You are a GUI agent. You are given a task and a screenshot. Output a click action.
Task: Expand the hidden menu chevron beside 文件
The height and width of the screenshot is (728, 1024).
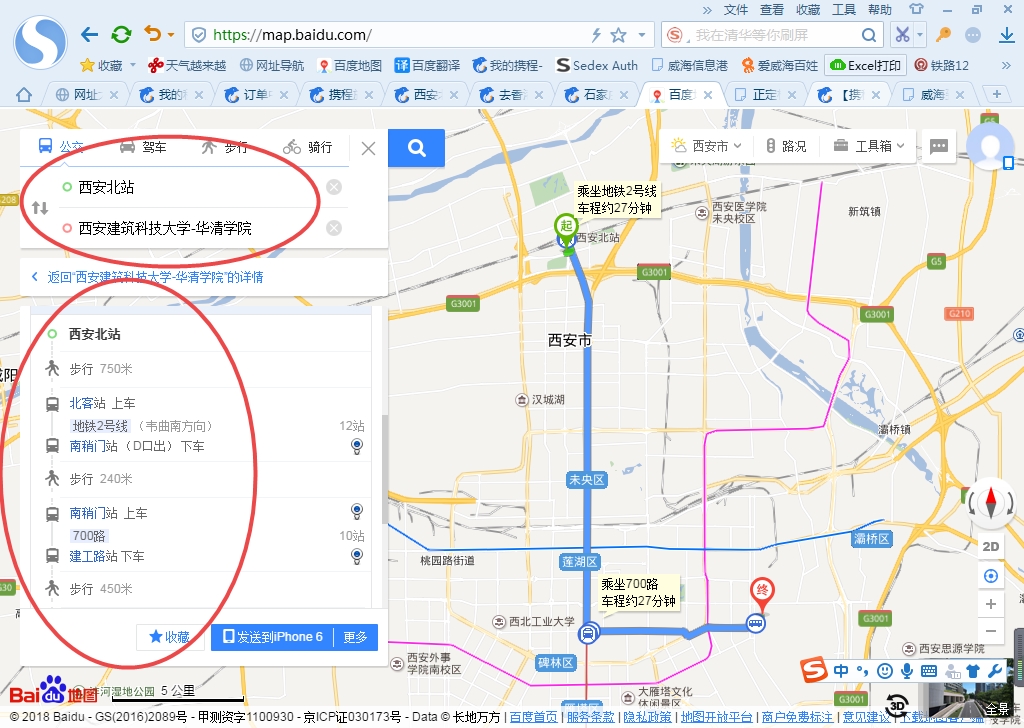(707, 10)
